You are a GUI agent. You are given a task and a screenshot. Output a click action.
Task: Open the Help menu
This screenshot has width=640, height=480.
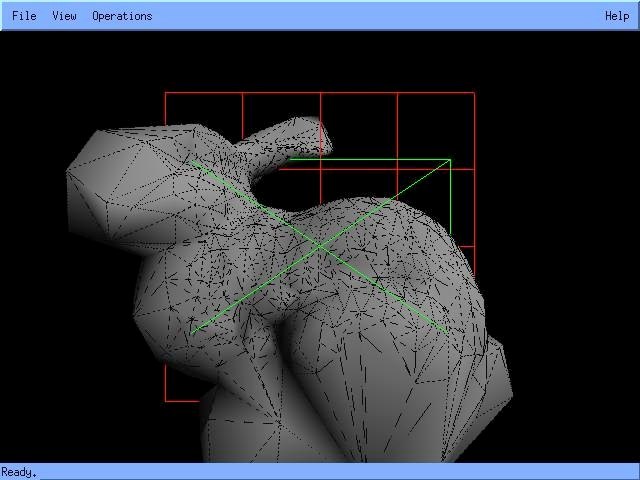617,16
